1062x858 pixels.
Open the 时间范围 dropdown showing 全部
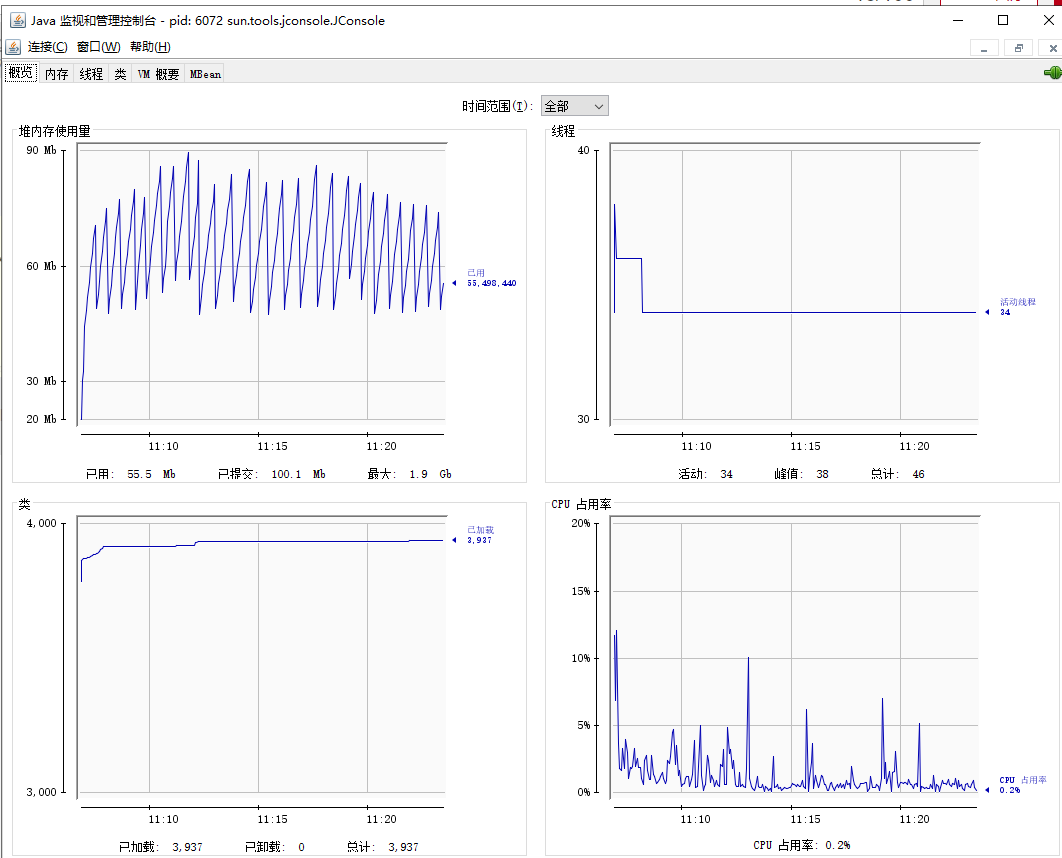pyautogui.click(x=574, y=106)
